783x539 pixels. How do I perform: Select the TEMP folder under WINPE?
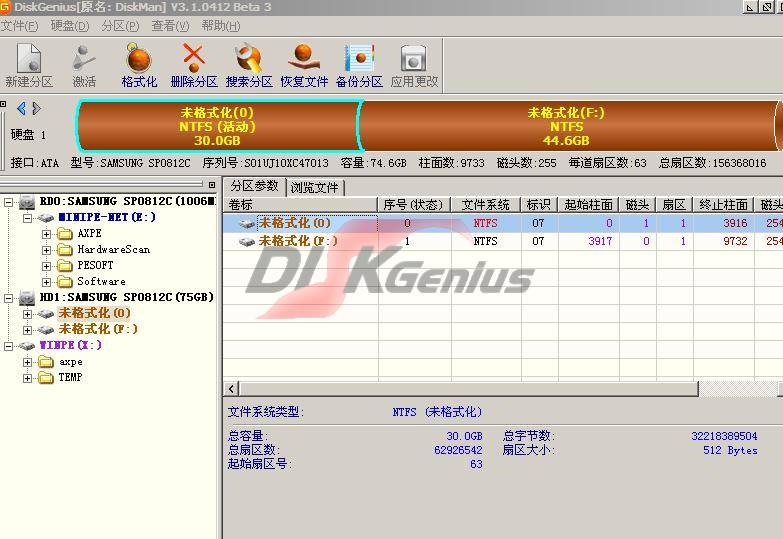pos(70,377)
